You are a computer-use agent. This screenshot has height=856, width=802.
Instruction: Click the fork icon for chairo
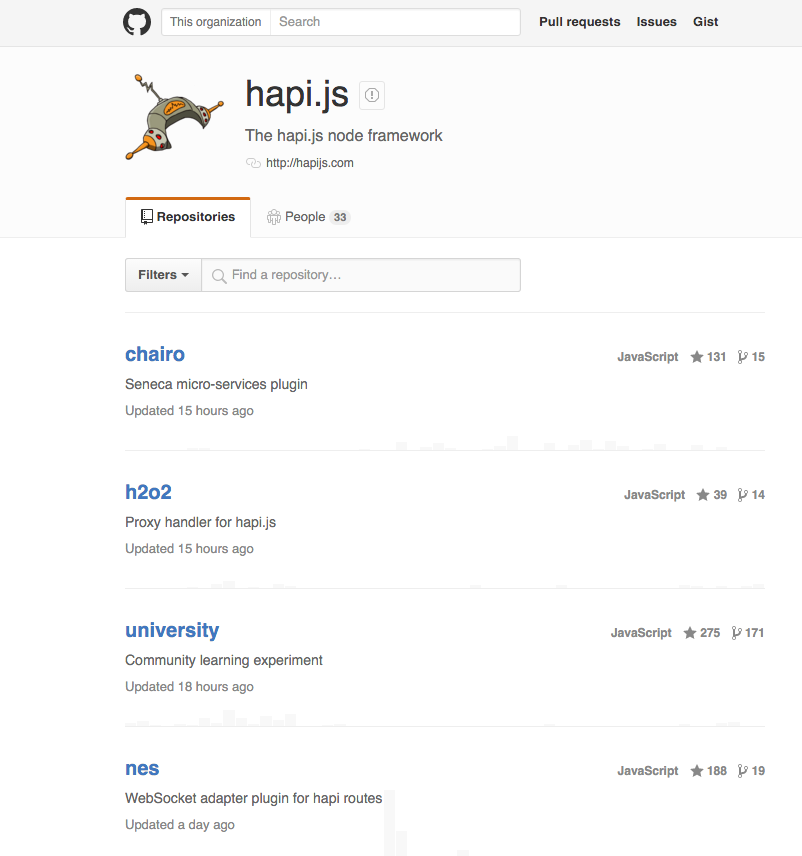[x=742, y=357]
